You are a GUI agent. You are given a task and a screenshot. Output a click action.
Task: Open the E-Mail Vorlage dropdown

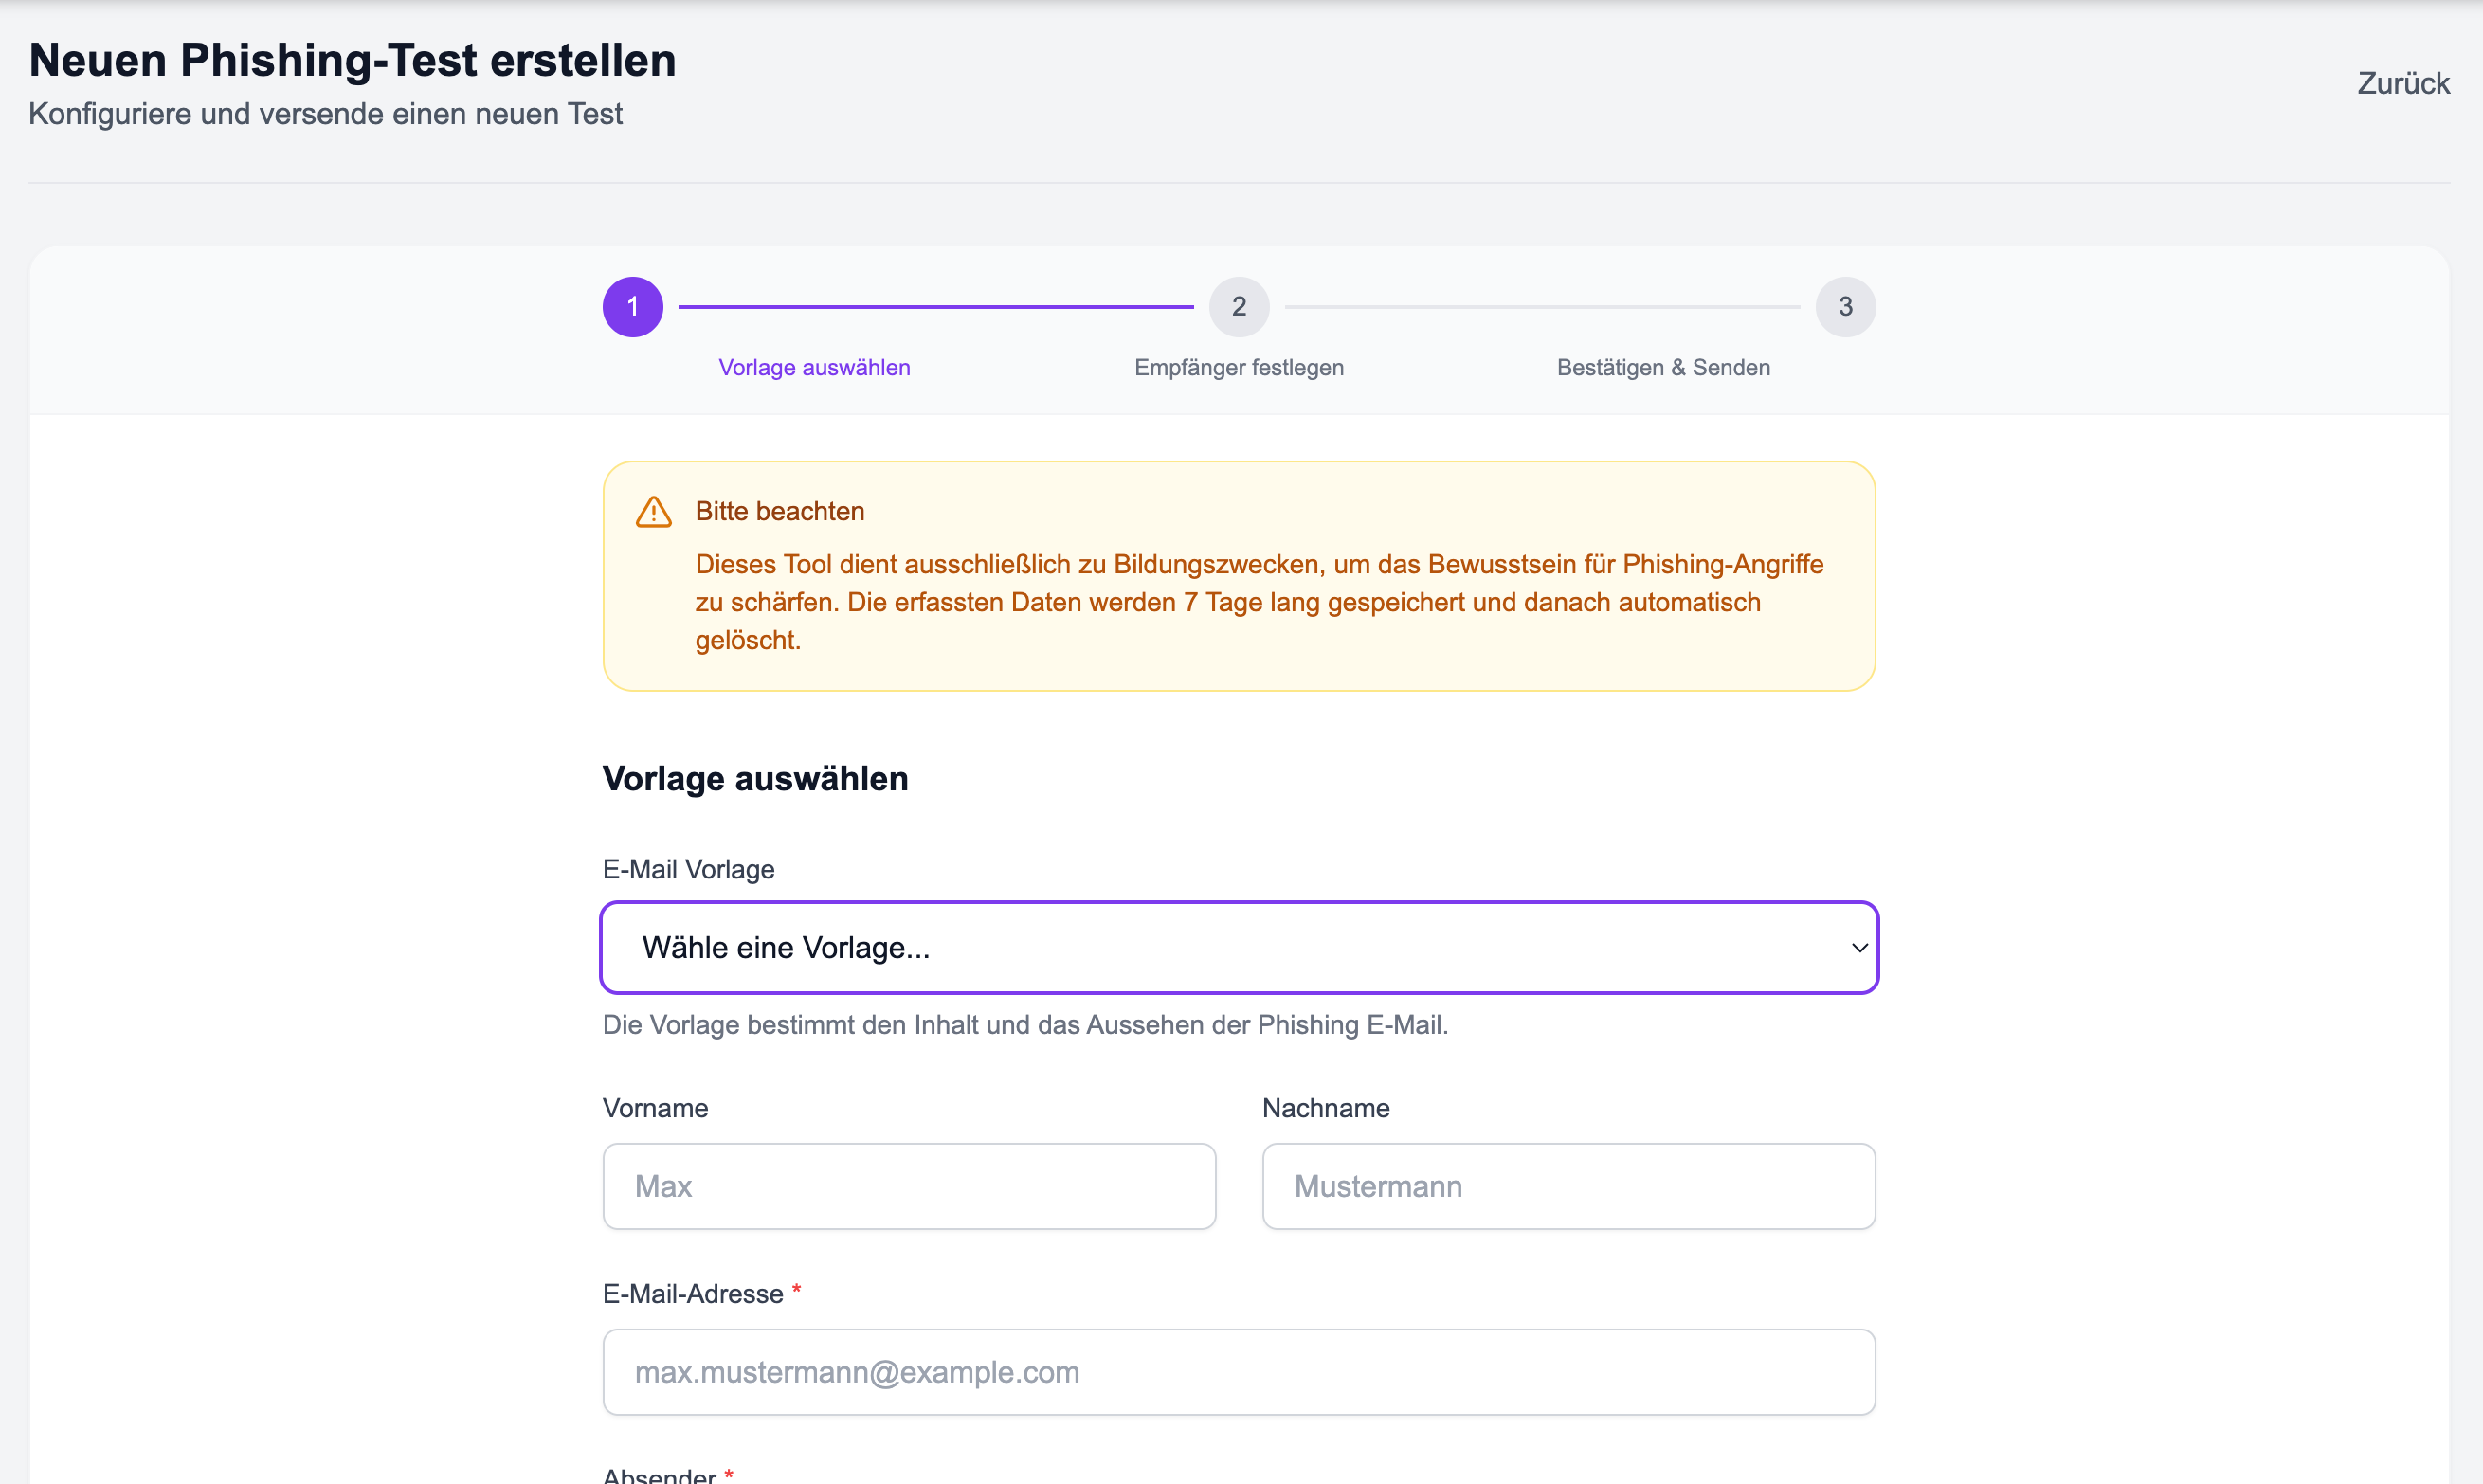[1238, 947]
